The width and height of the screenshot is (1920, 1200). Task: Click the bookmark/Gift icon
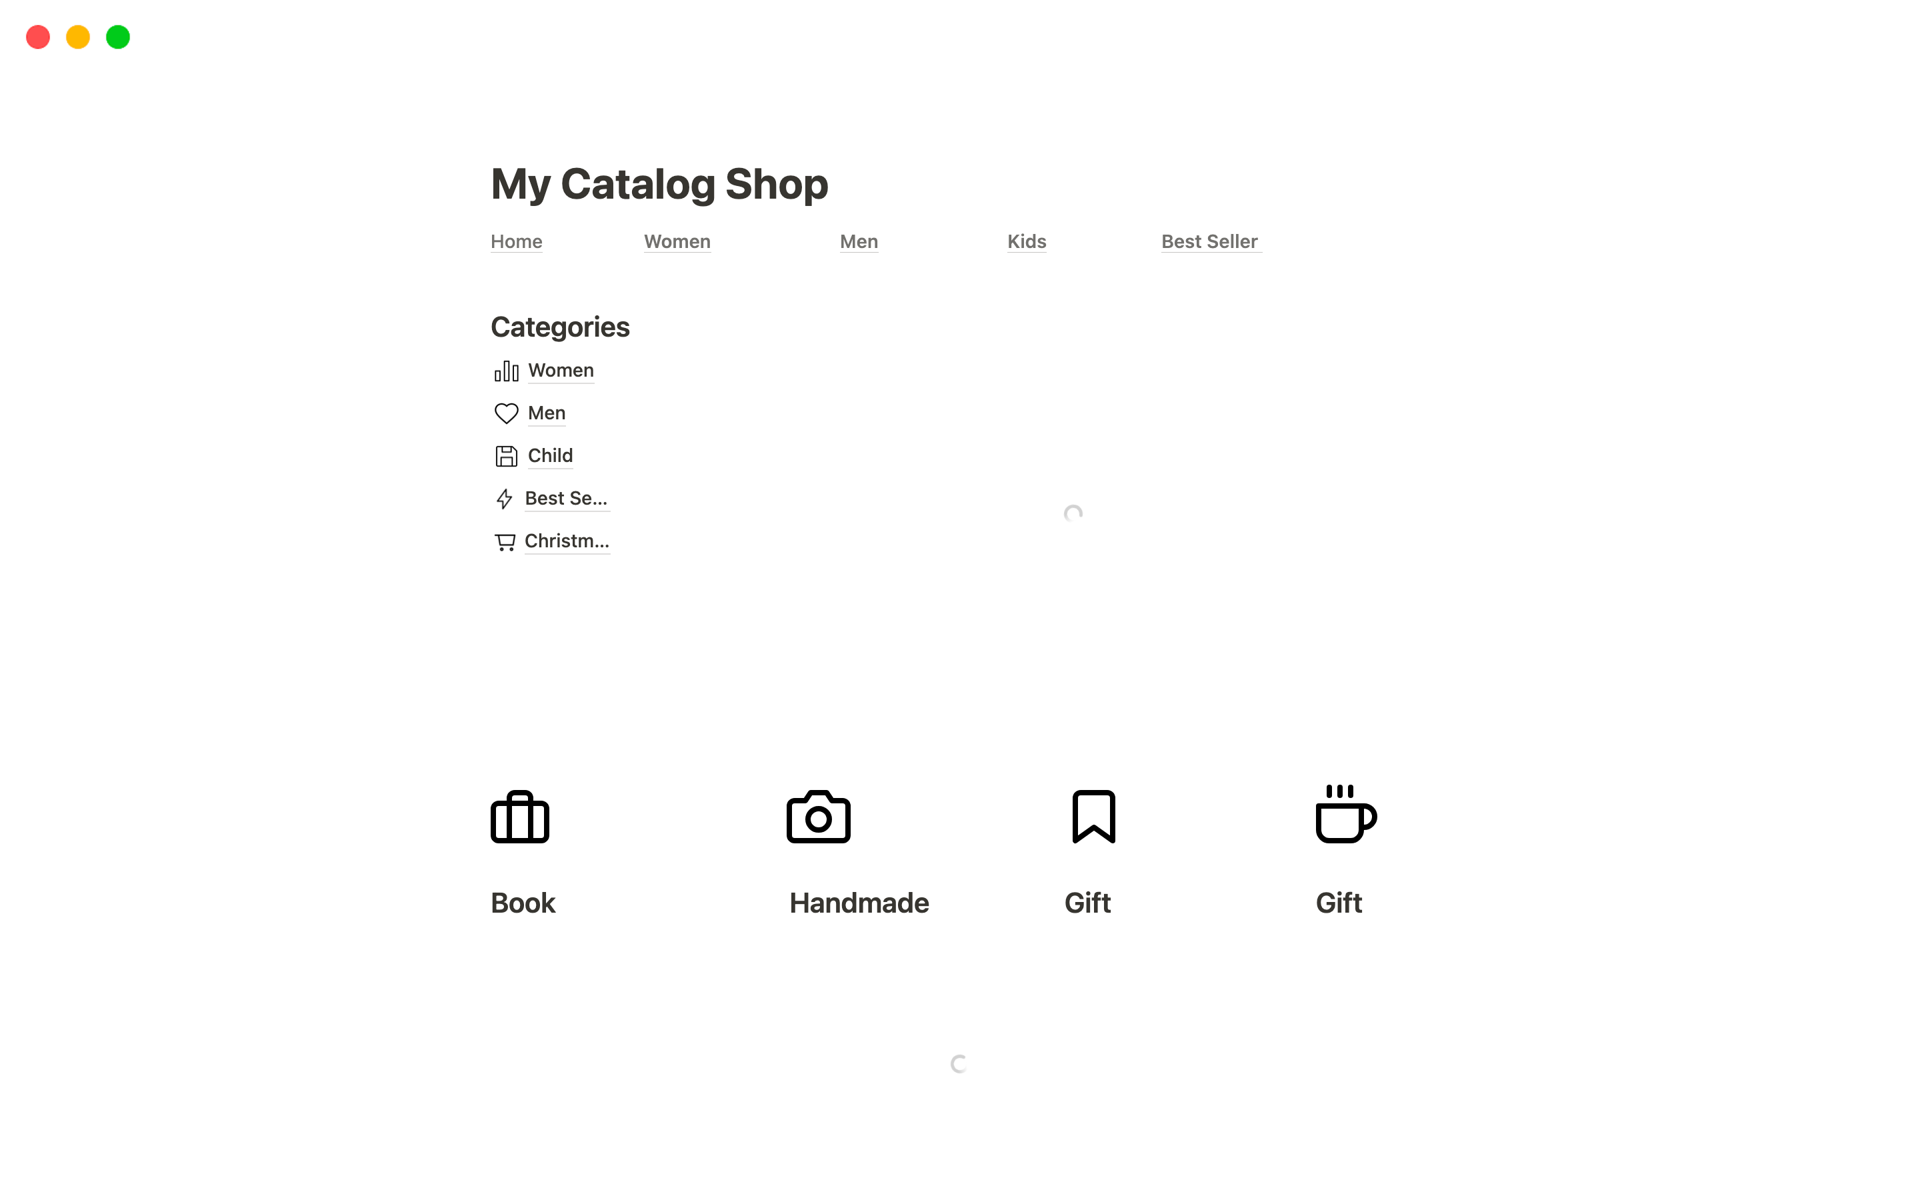click(x=1093, y=816)
